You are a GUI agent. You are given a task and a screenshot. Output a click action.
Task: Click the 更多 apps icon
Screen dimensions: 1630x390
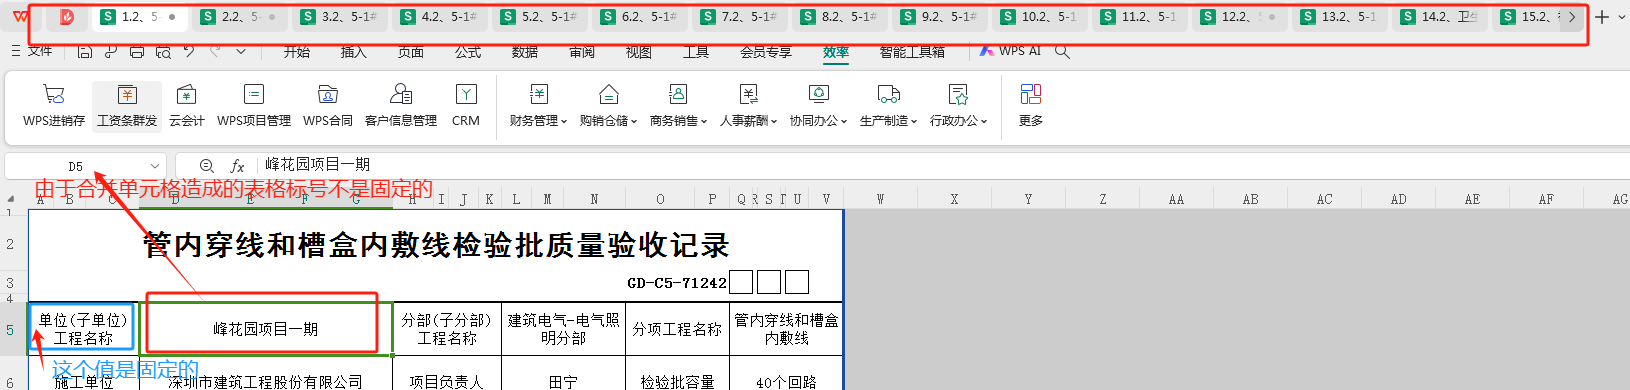pos(1031,106)
